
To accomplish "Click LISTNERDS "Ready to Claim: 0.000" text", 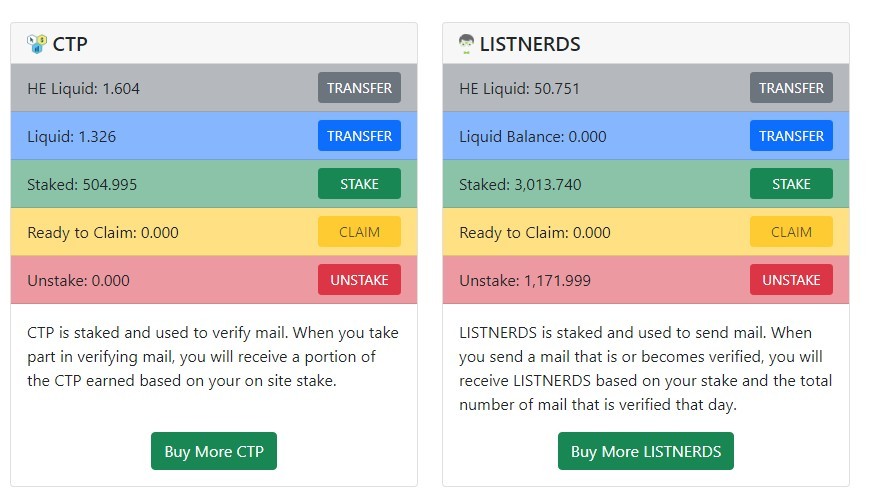I will coord(535,233).
